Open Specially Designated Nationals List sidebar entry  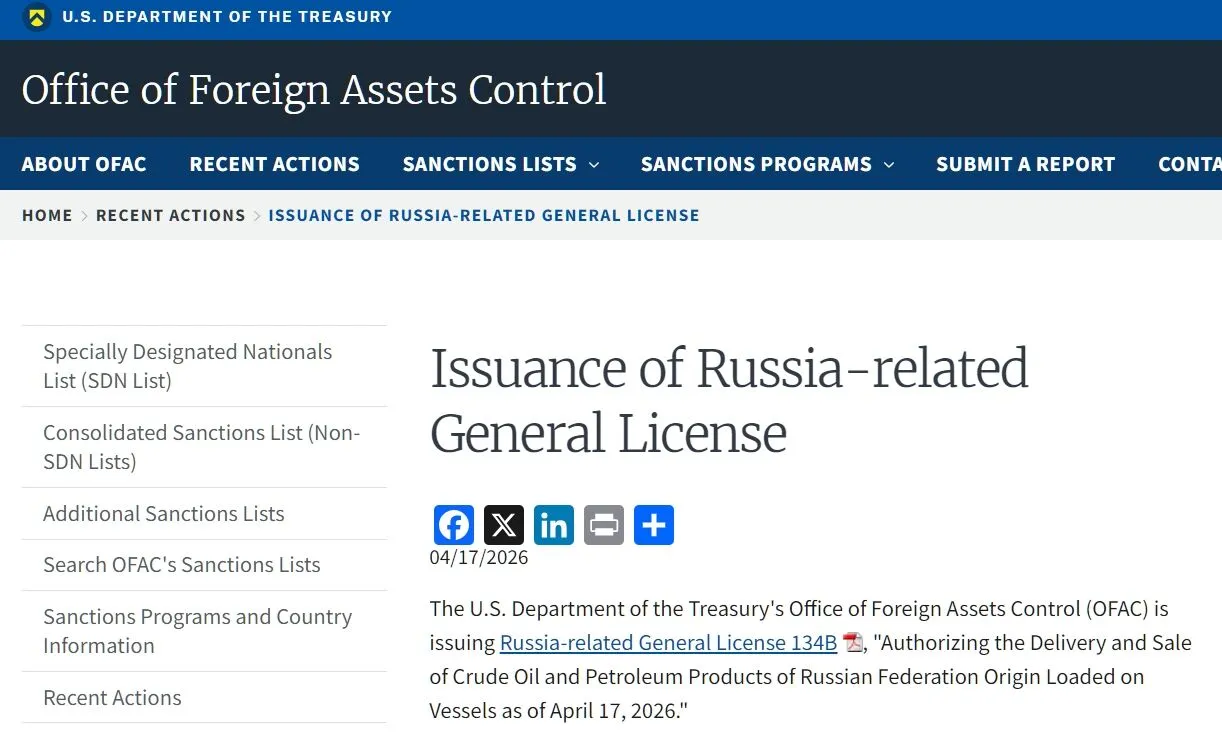click(x=187, y=365)
